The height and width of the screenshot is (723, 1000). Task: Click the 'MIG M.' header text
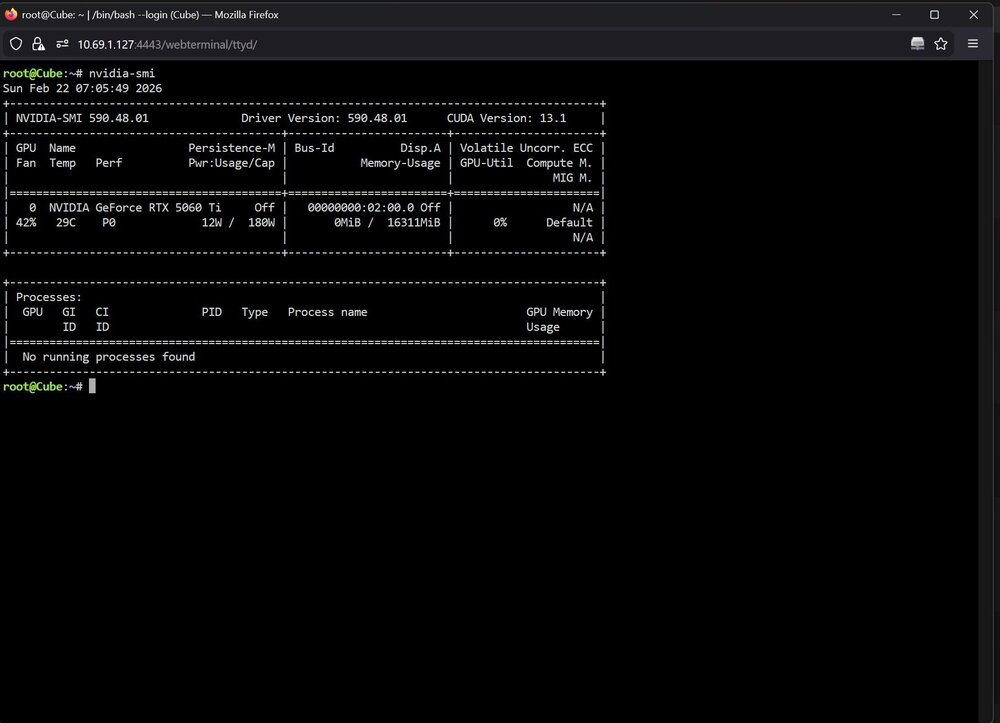[573, 178]
